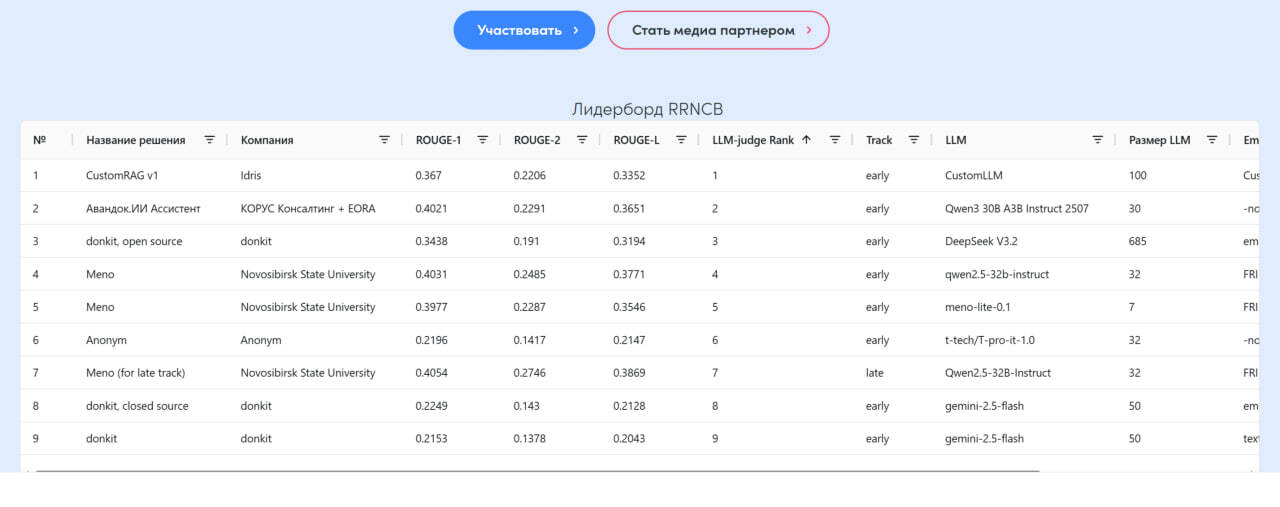Open filter icon on Track column

(x=913, y=140)
